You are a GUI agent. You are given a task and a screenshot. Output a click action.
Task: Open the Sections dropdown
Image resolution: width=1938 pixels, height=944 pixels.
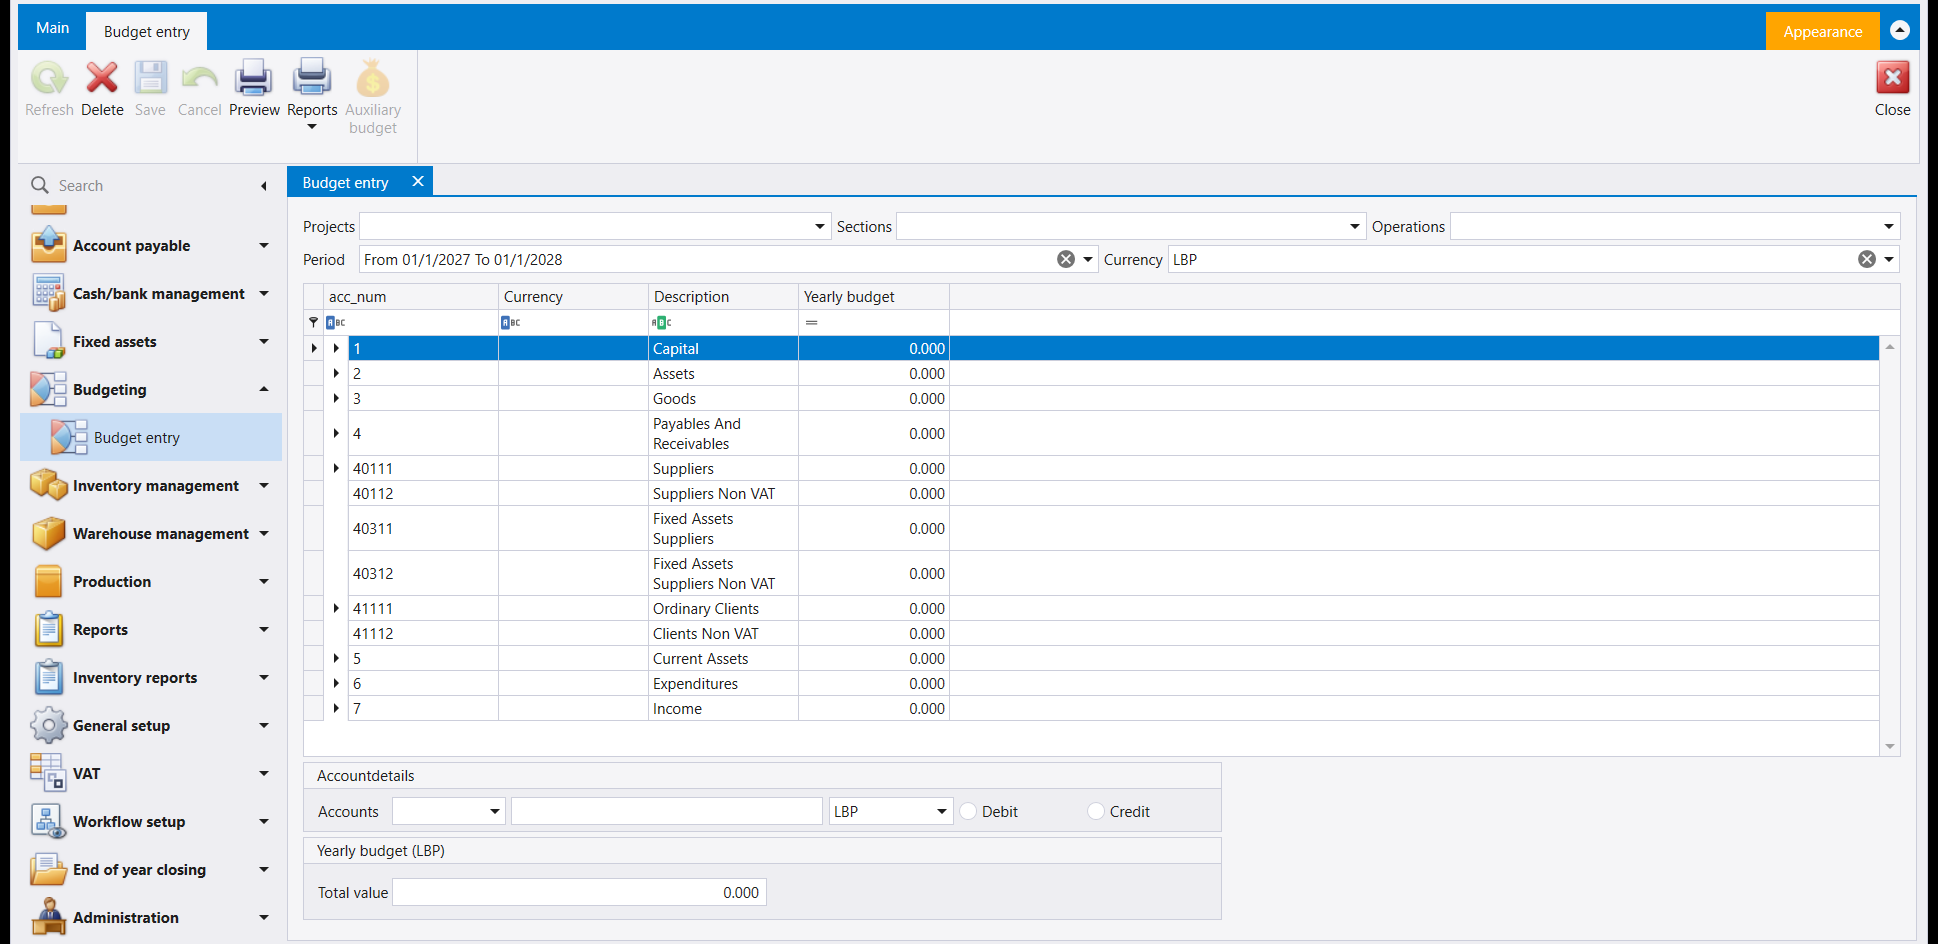click(x=1355, y=227)
